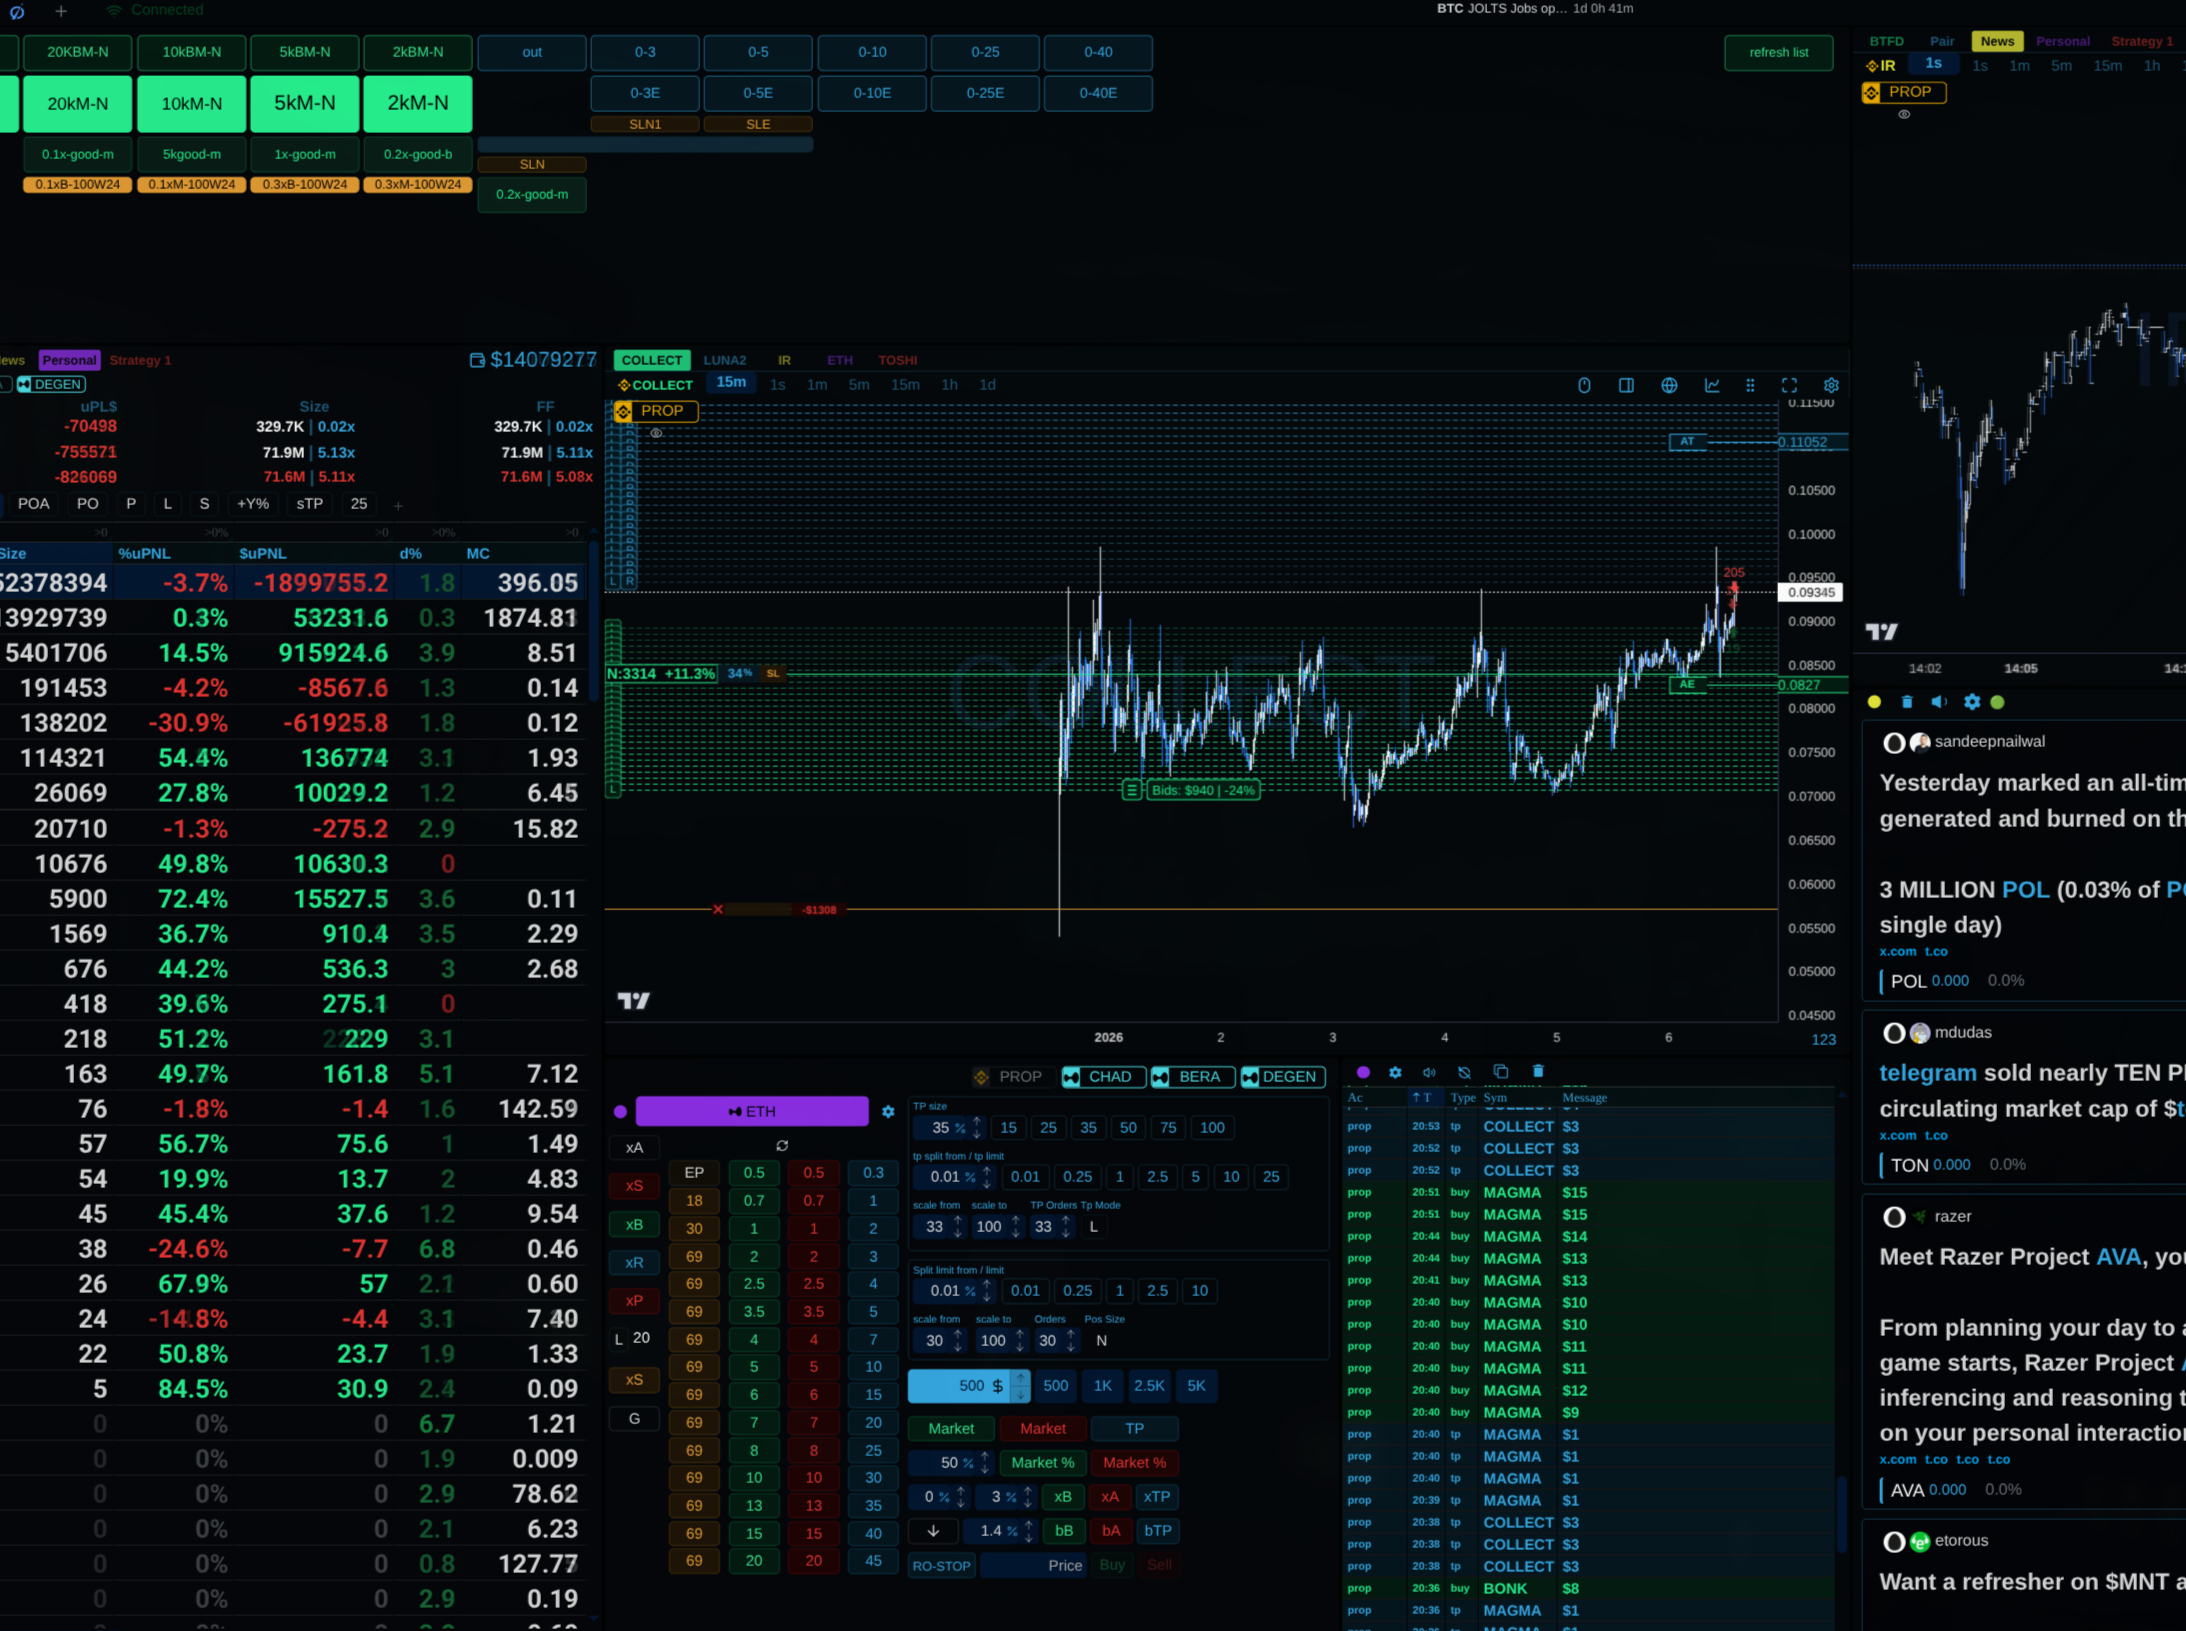Viewport: 2186px width, 1631px height.
Task: Select the 2.5K size preset
Action: point(1148,1386)
